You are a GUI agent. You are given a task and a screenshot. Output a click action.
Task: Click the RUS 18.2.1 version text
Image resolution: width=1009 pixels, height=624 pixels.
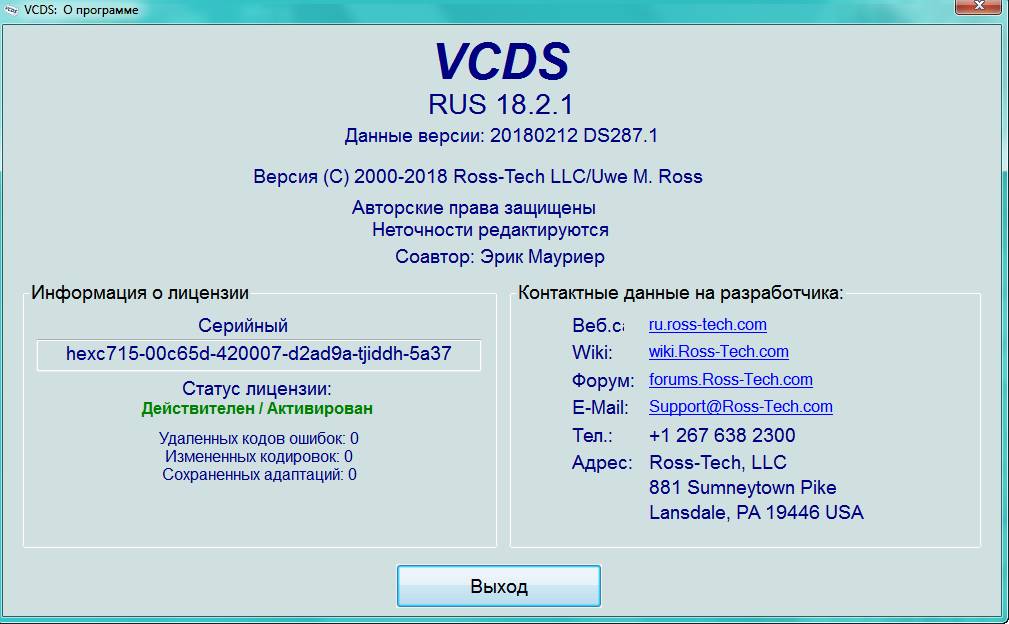click(501, 105)
